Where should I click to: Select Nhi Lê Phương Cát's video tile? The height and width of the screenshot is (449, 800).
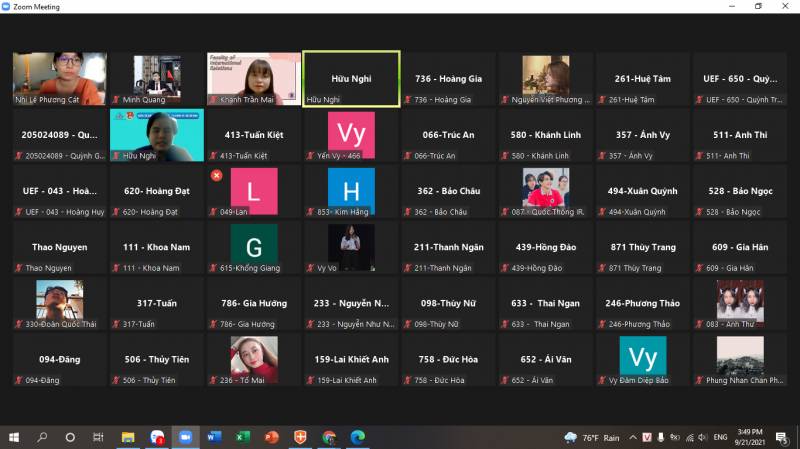(59, 78)
